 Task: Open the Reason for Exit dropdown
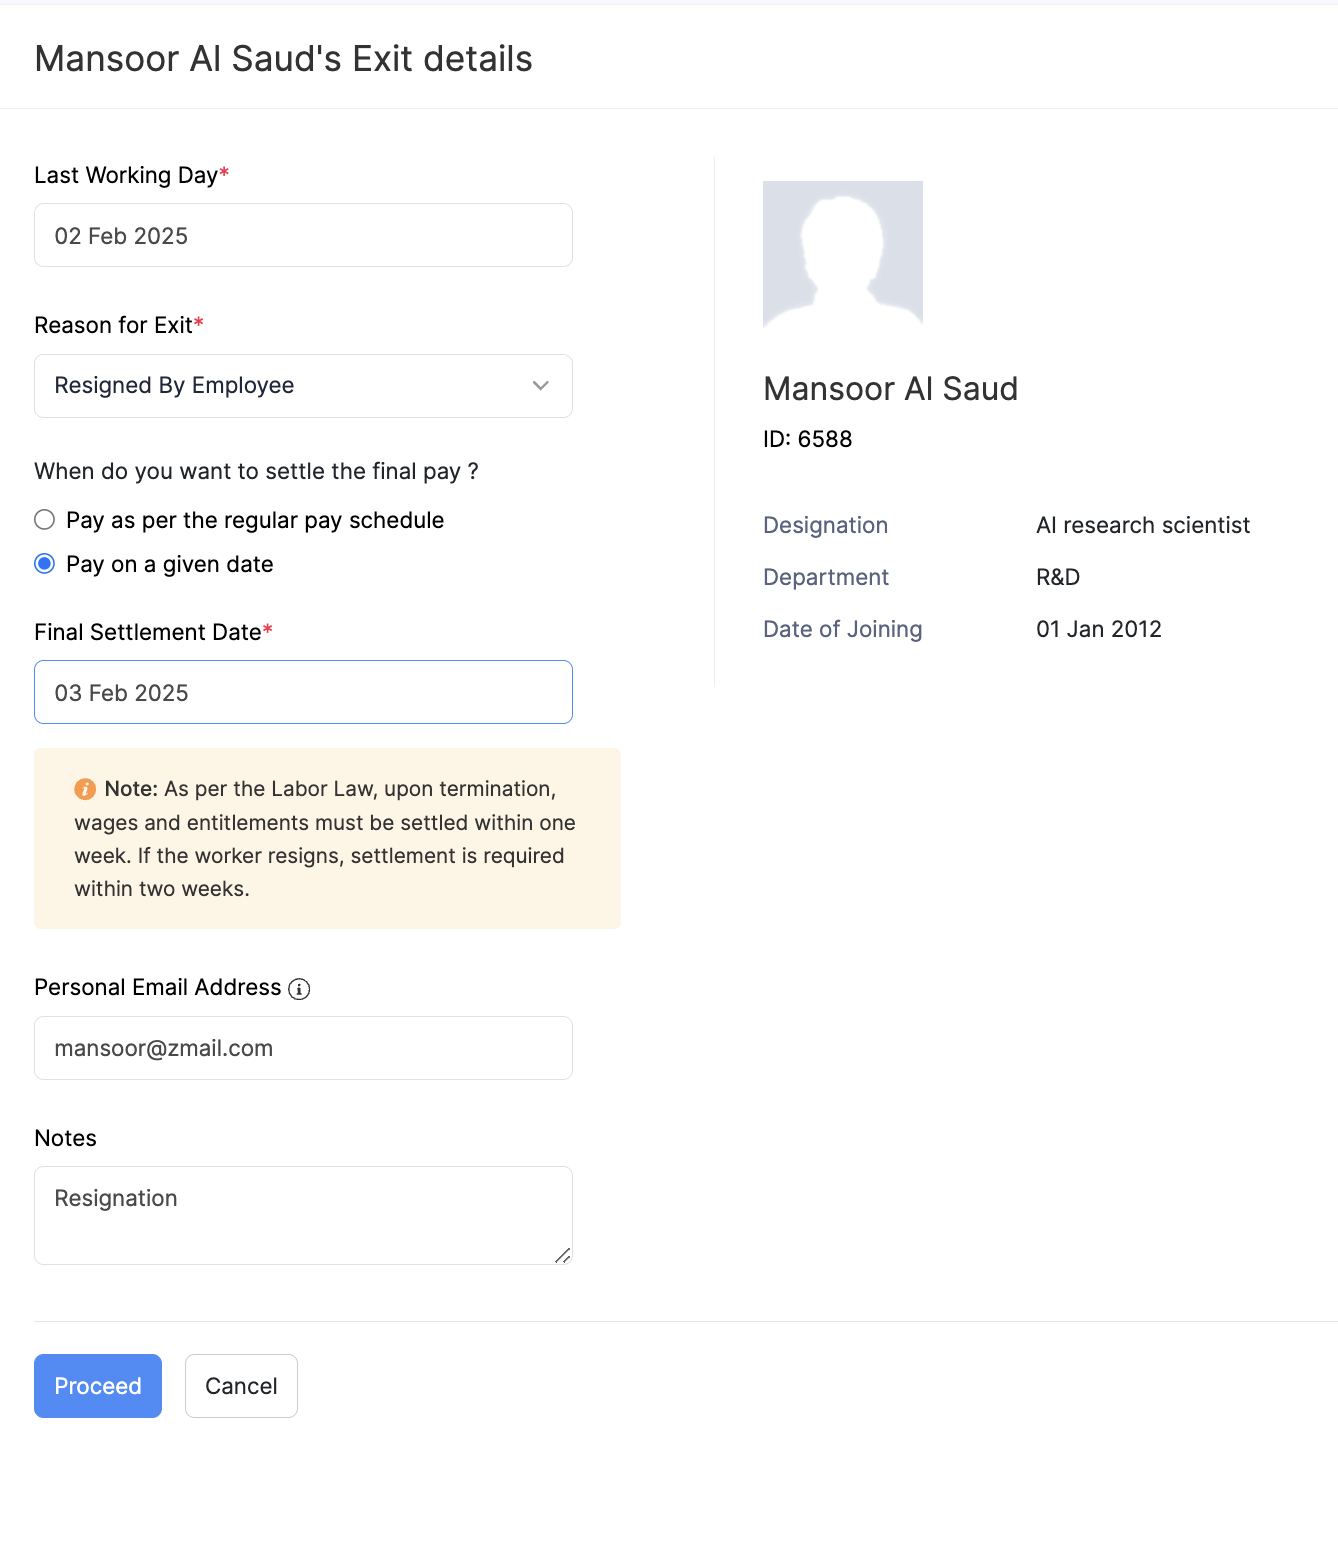[x=303, y=386]
